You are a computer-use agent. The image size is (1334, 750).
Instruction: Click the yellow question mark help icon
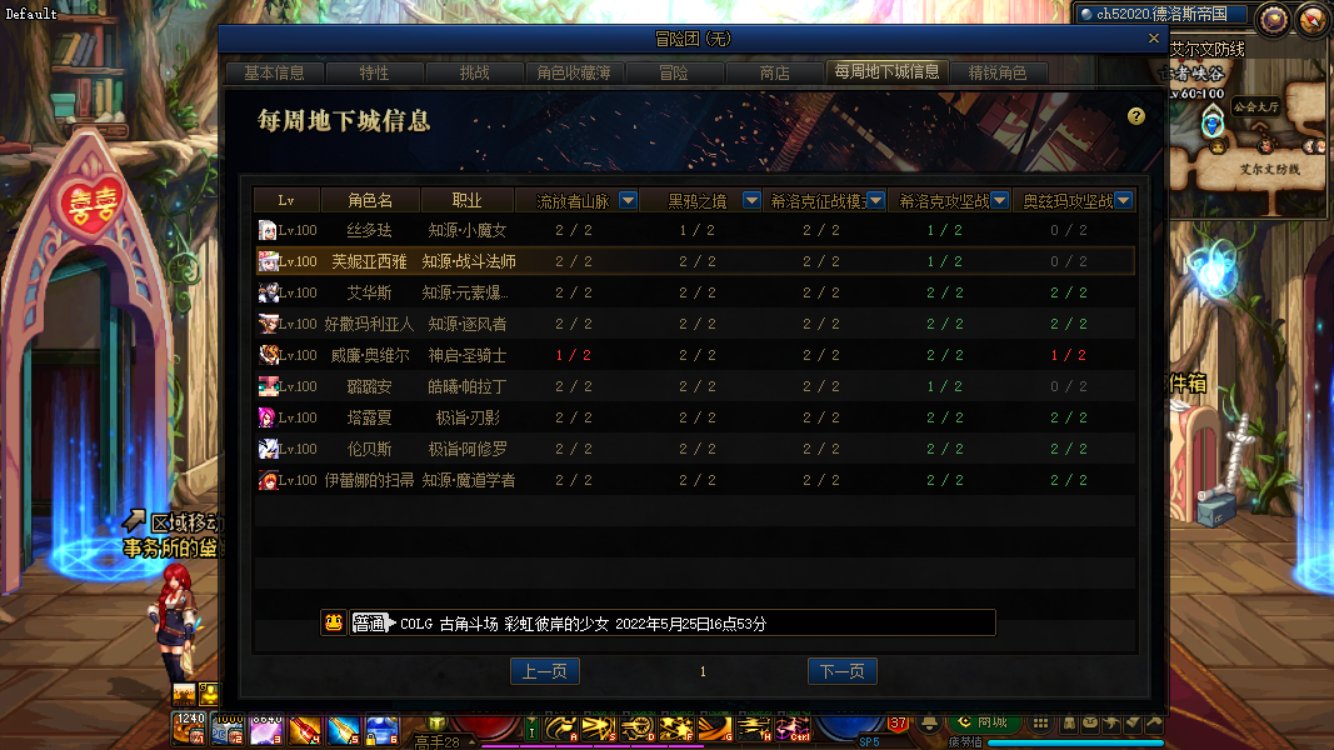click(x=1135, y=116)
